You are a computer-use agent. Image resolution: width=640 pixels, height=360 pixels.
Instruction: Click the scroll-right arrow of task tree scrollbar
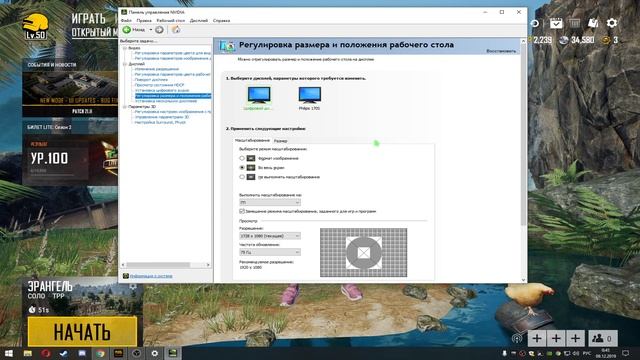coord(208,265)
